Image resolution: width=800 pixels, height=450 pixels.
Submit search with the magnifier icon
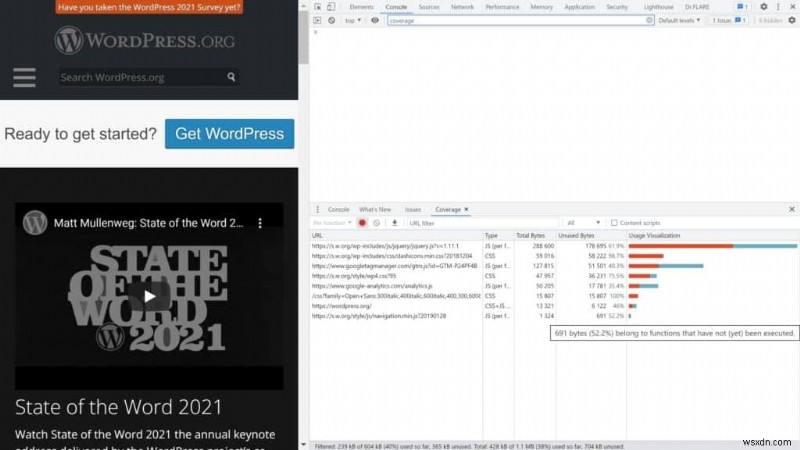(231, 77)
